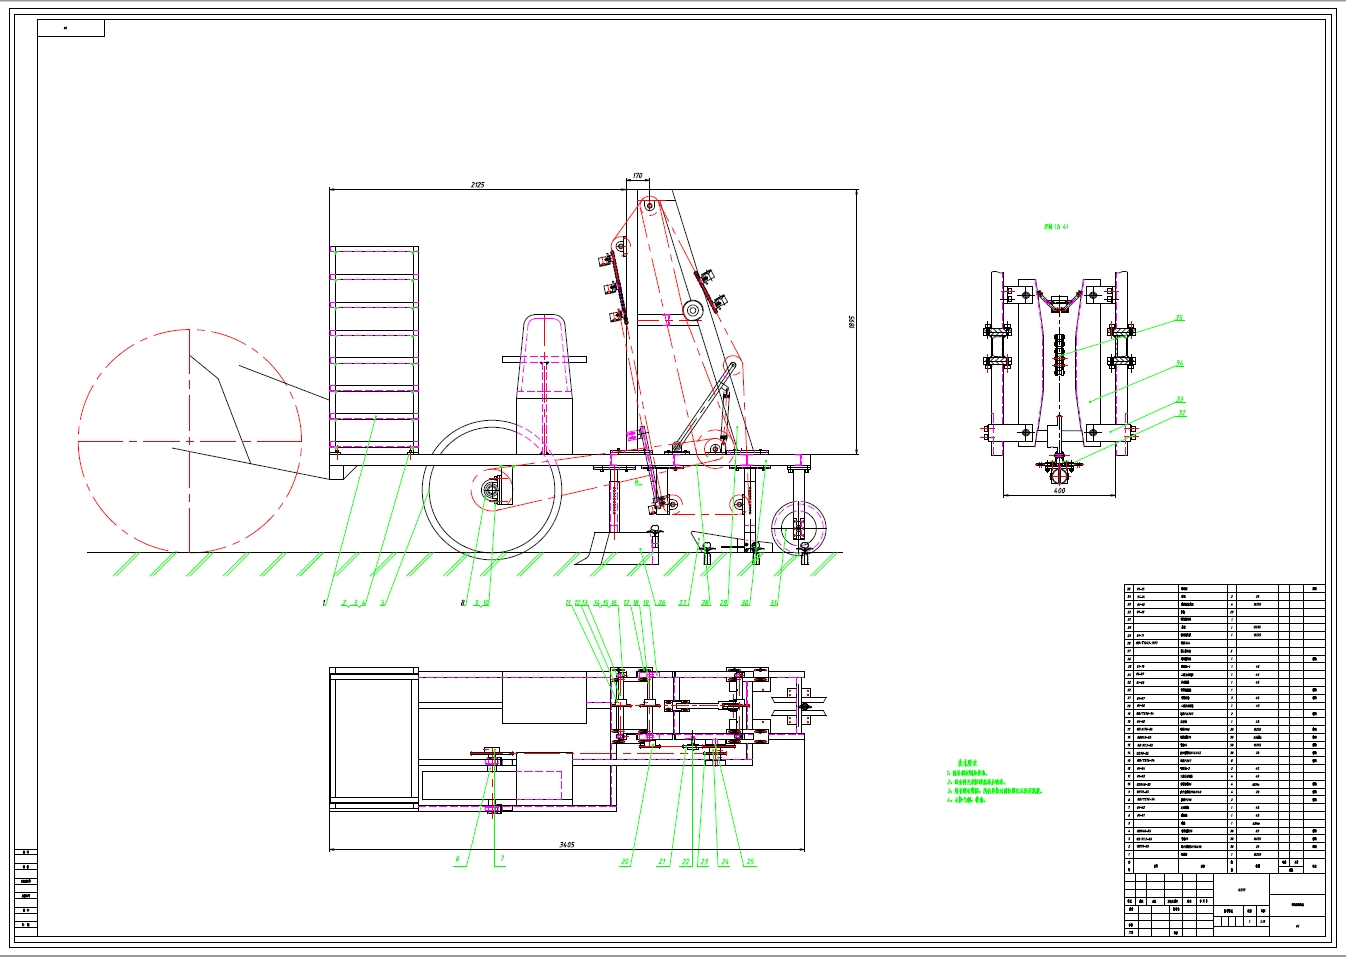Select part callout number 8

pyautogui.click(x=463, y=603)
